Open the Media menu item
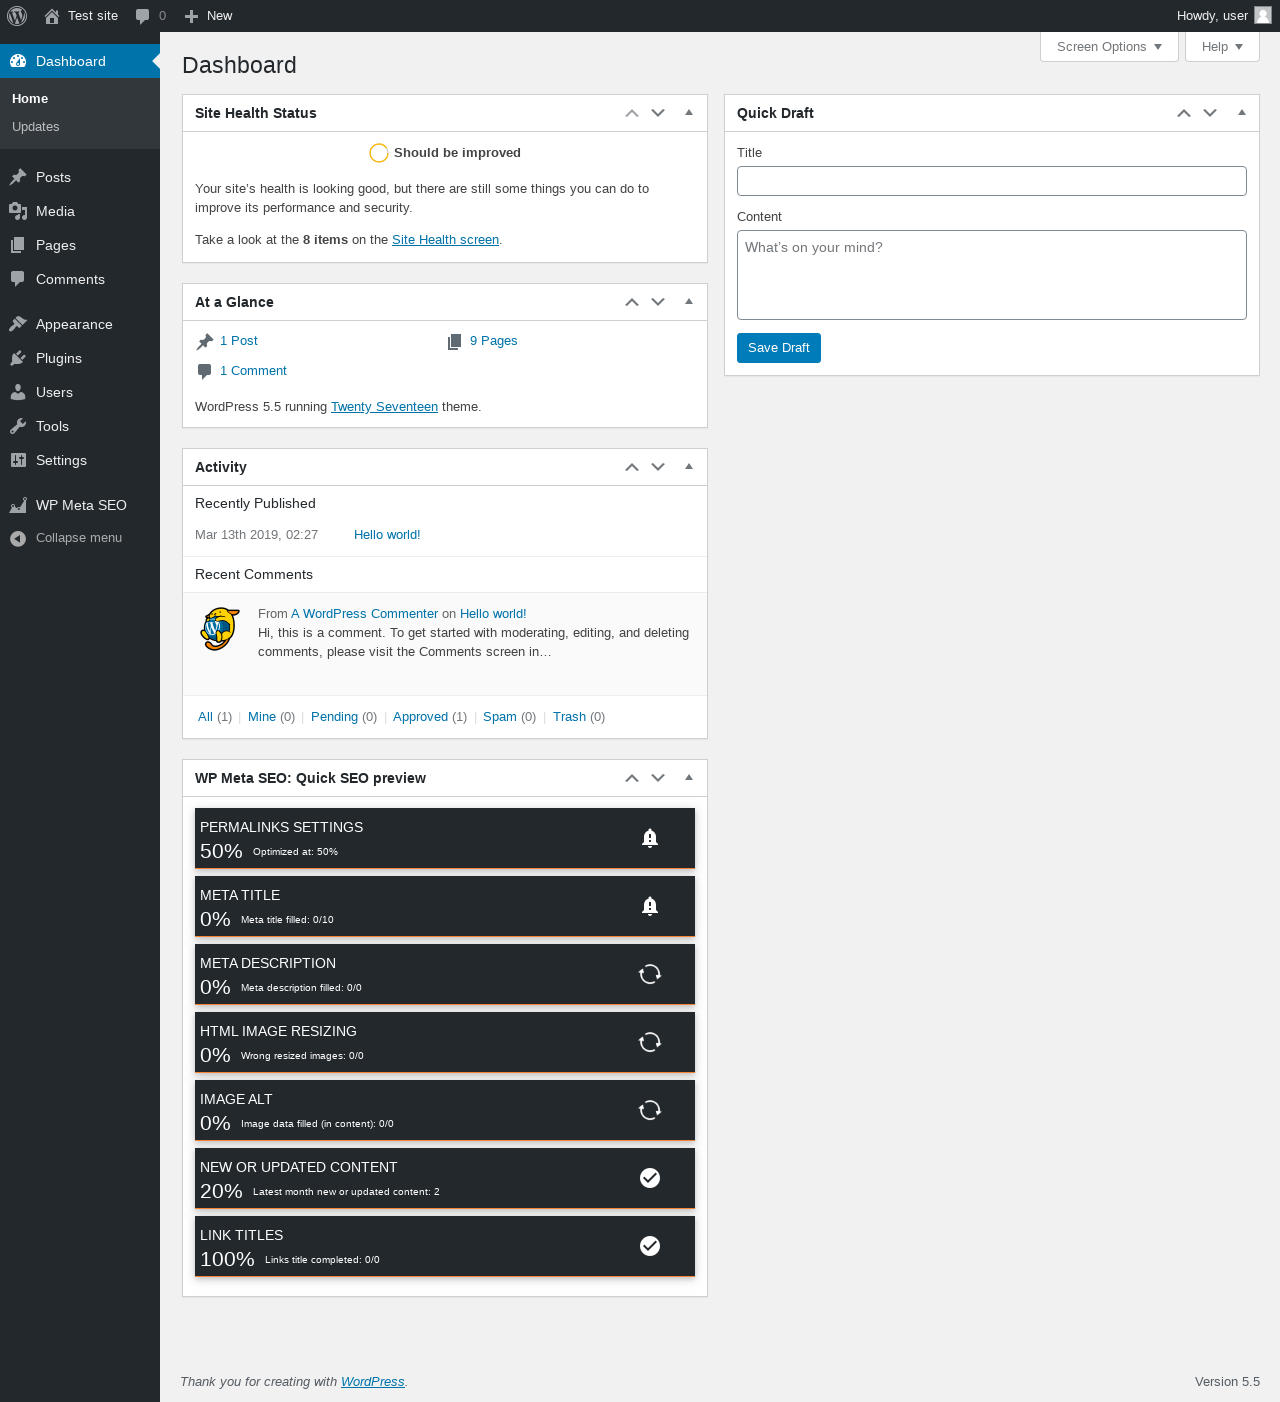 (x=80, y=211)
